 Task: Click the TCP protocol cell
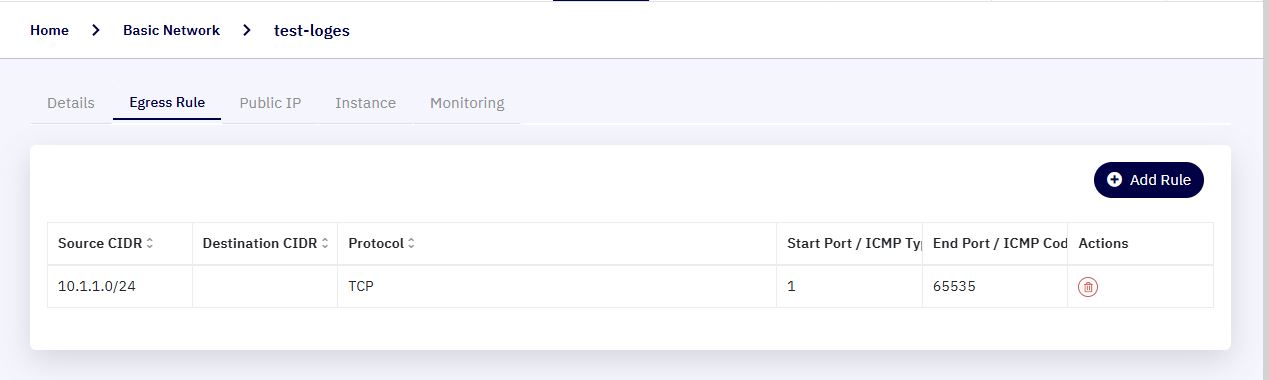pos(557,286)
